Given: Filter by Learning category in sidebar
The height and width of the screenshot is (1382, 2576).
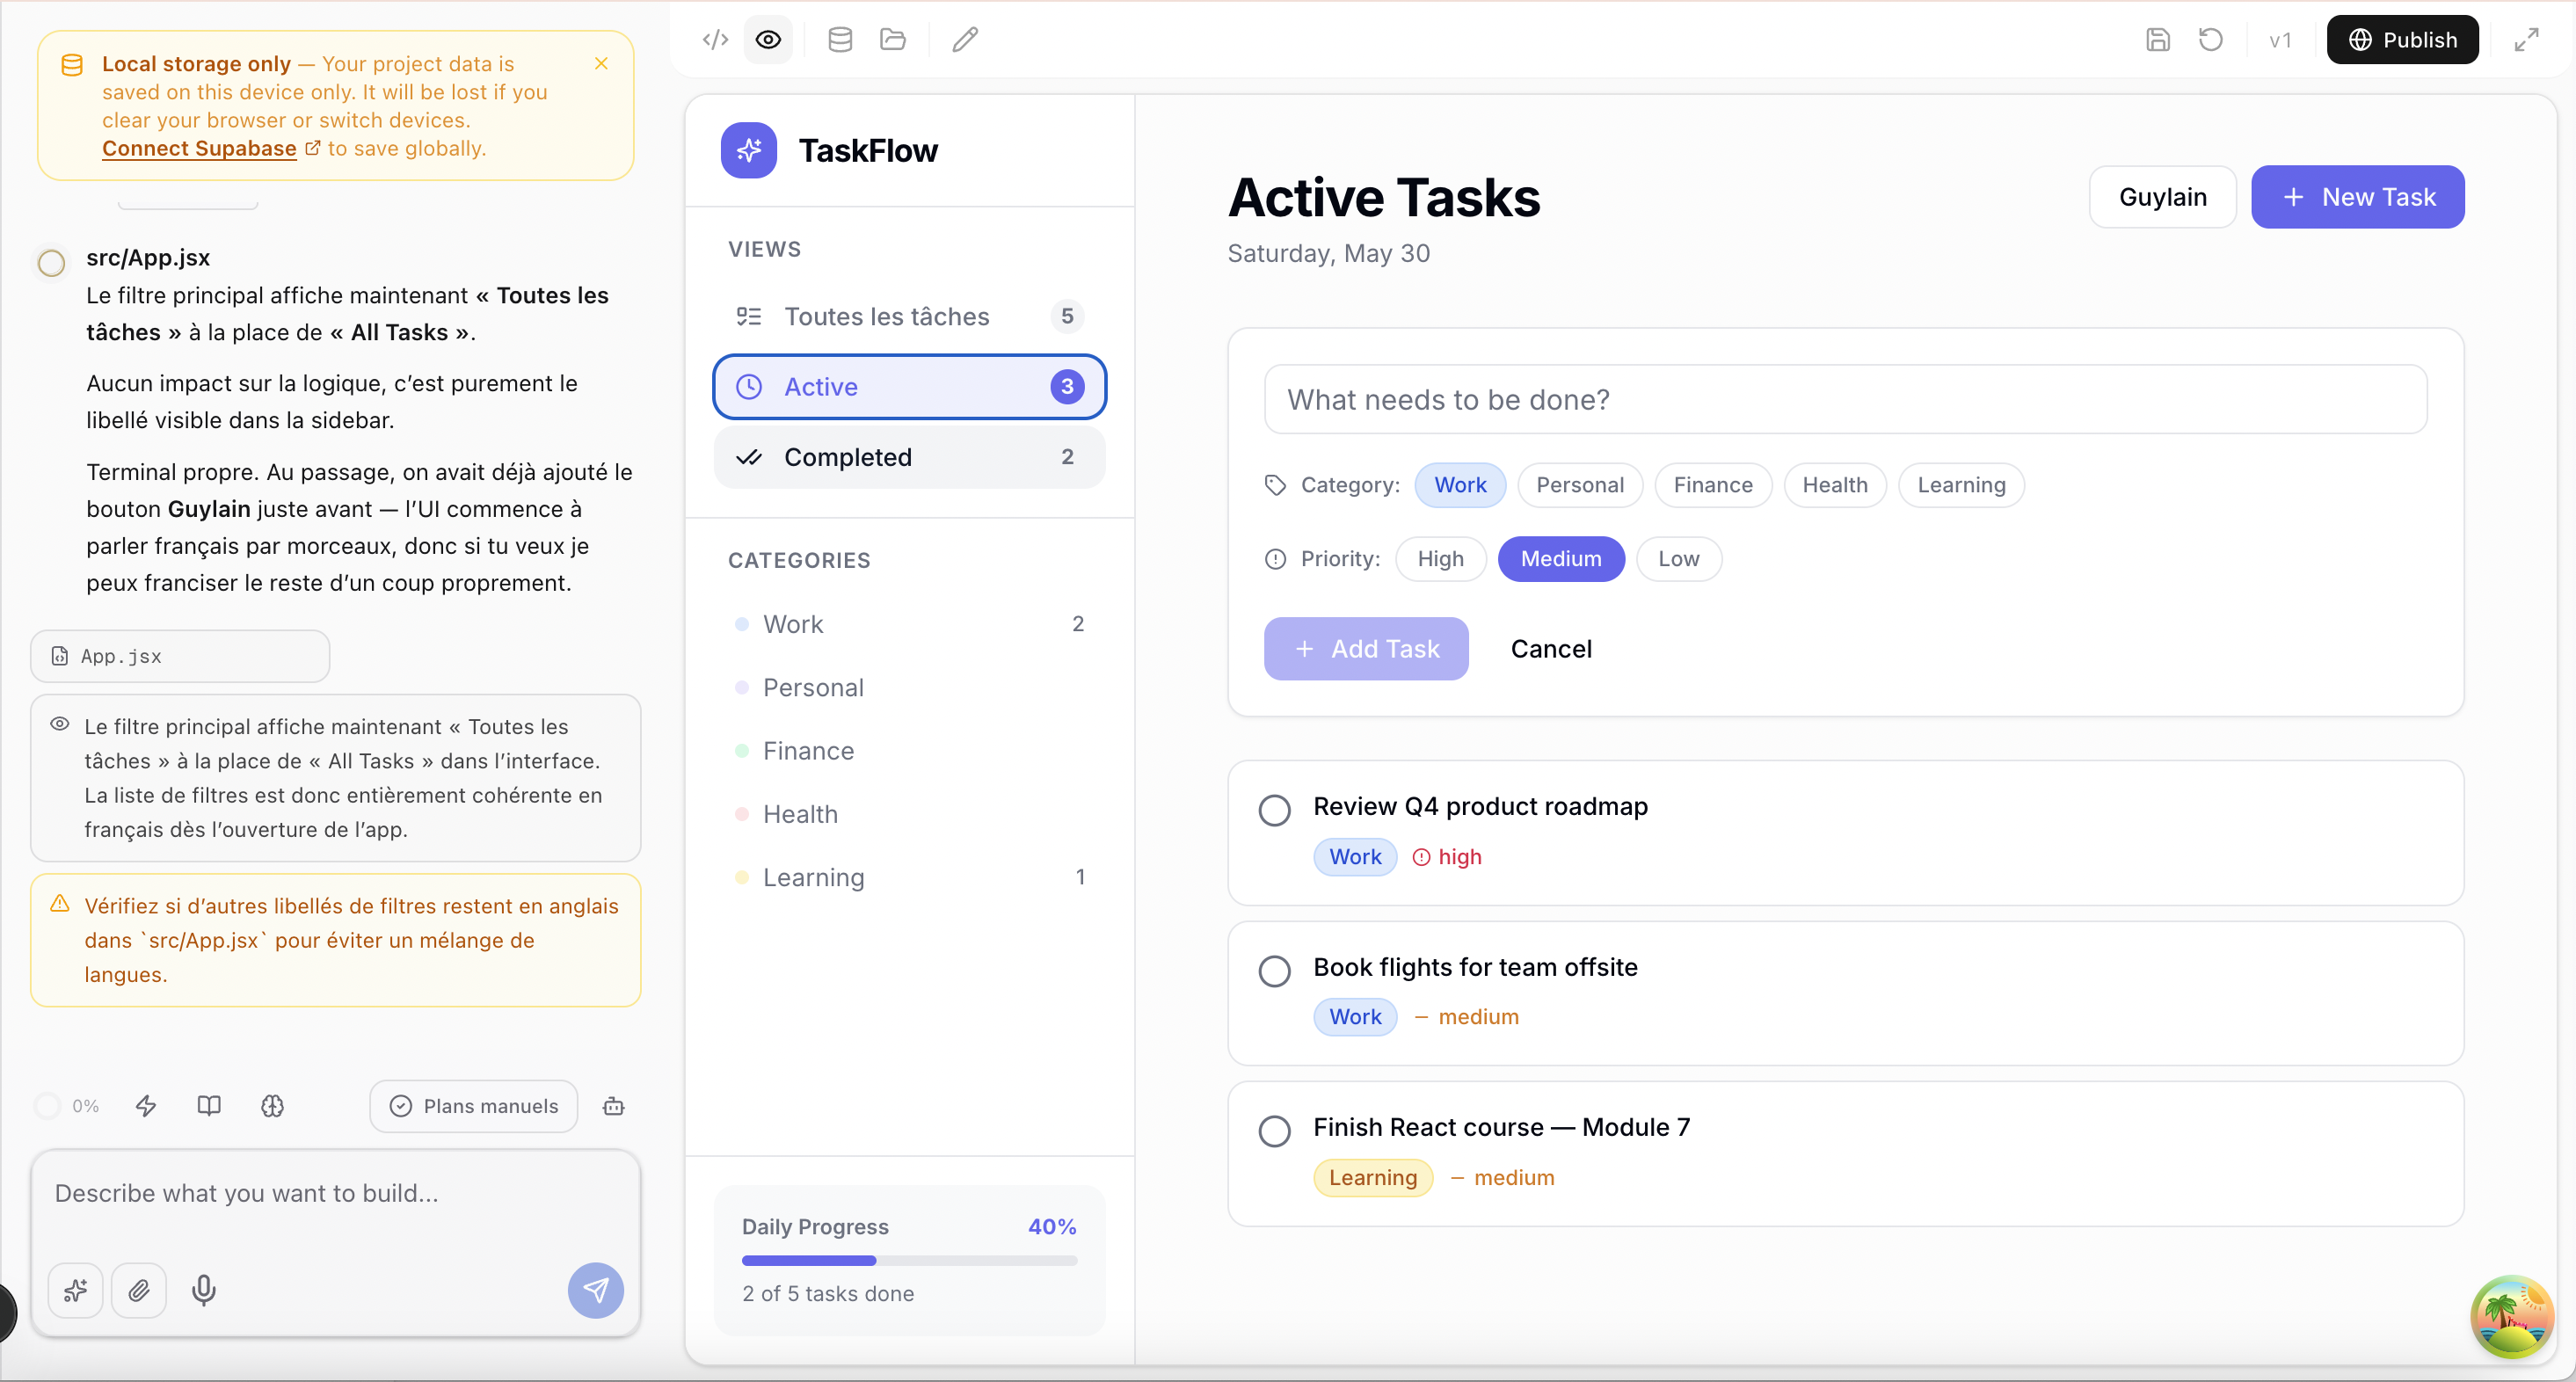Looking at the screenshot, I should click(x=910, y=877).
